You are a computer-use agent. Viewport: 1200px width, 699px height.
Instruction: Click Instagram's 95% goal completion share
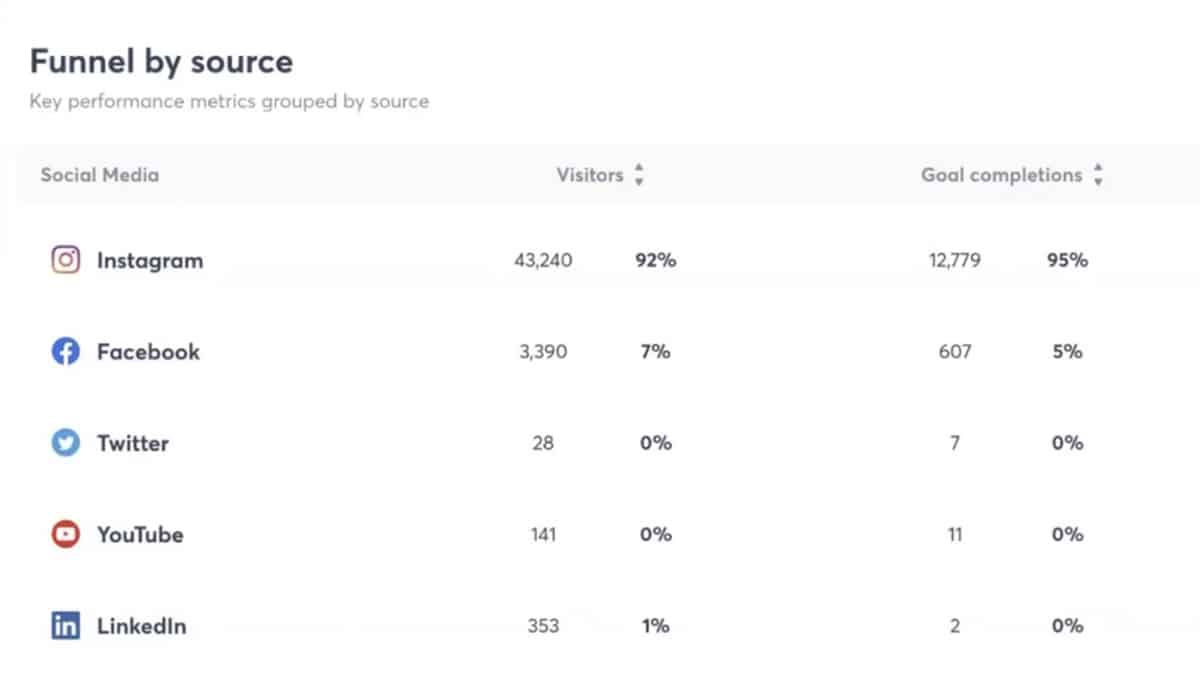pos(1067,261)
